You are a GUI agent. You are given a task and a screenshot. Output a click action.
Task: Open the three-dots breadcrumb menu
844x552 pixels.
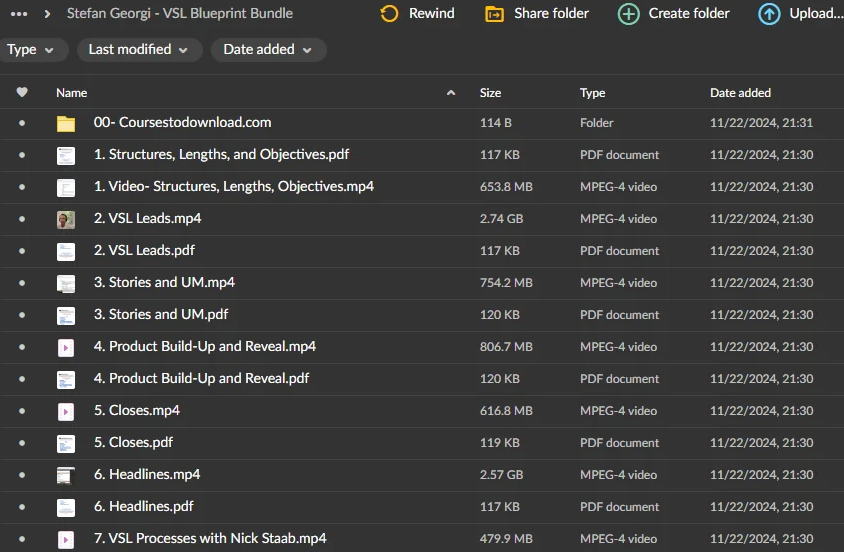click(x=19, y=14)
